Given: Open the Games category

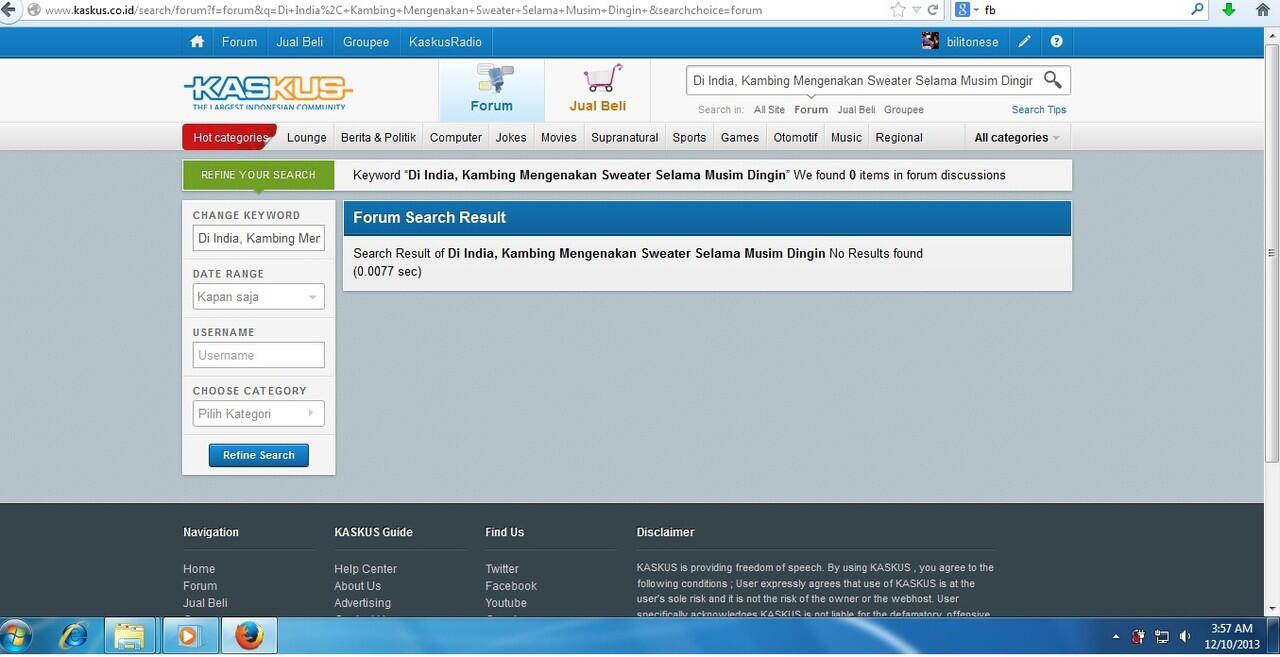Looking at the screenshot, I should 740,138.
